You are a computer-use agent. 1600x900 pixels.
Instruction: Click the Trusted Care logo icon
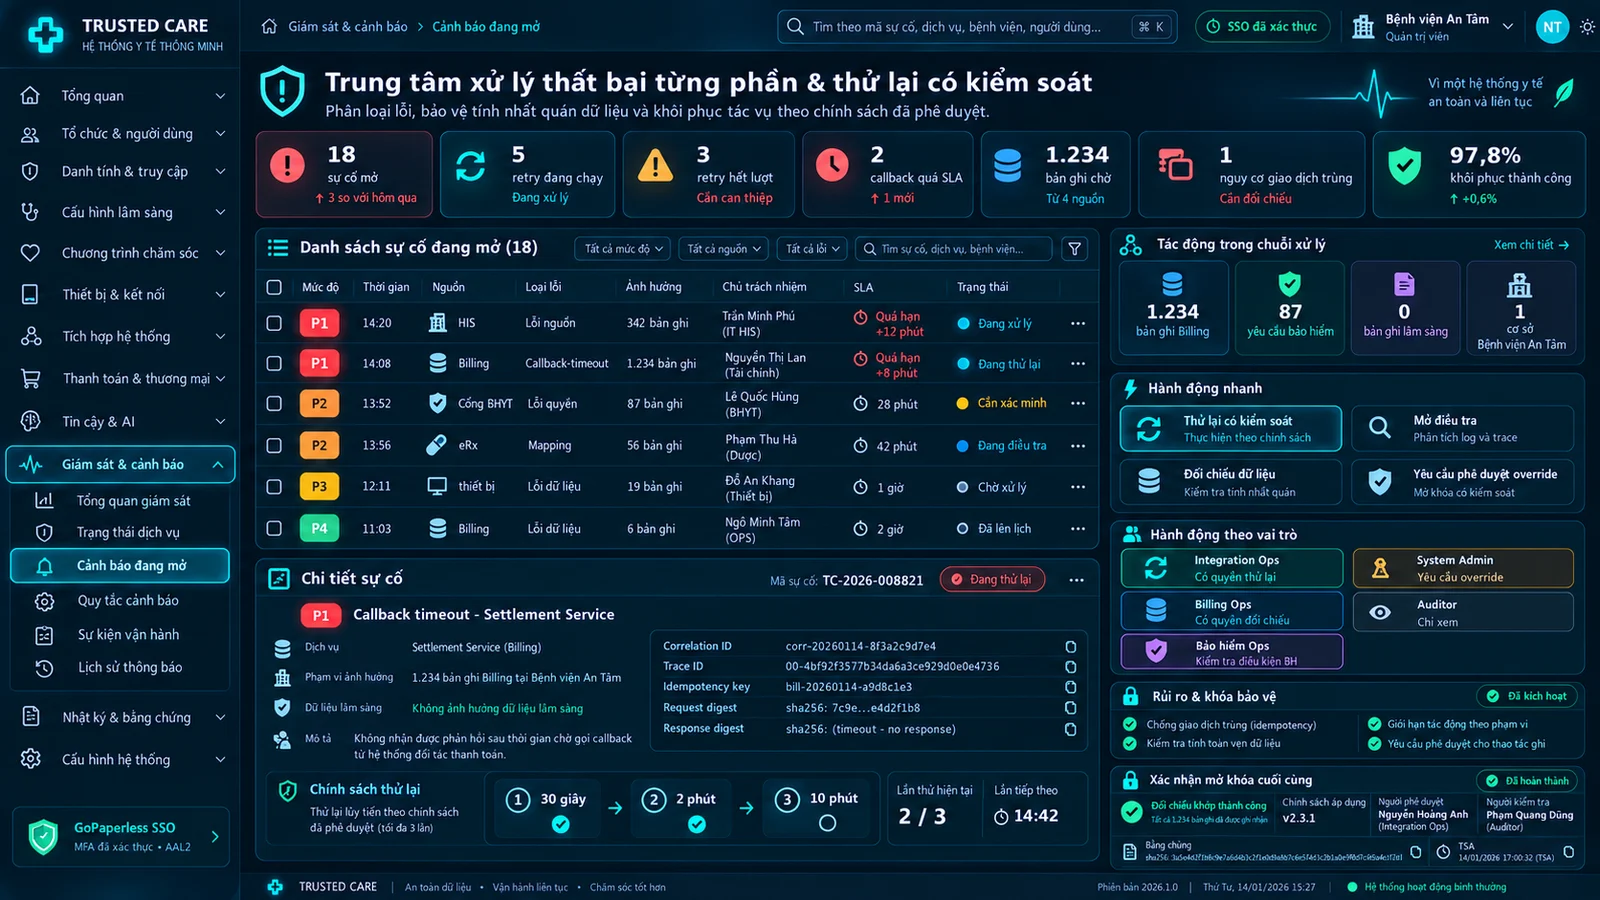(x=45, y=34)
